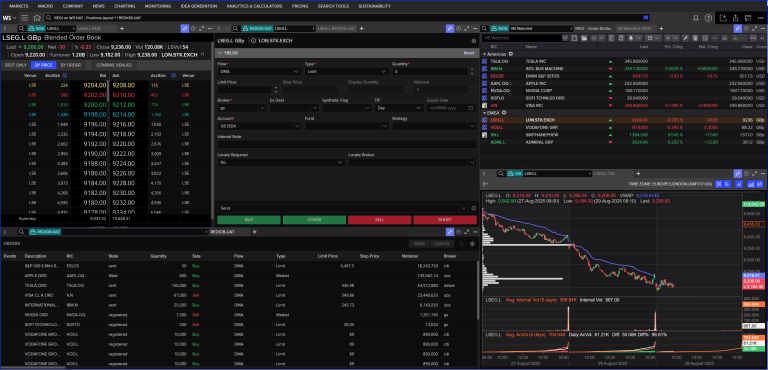Open the Home icon in top bar
Screen dimensions: 768x370
pos(37,18)
